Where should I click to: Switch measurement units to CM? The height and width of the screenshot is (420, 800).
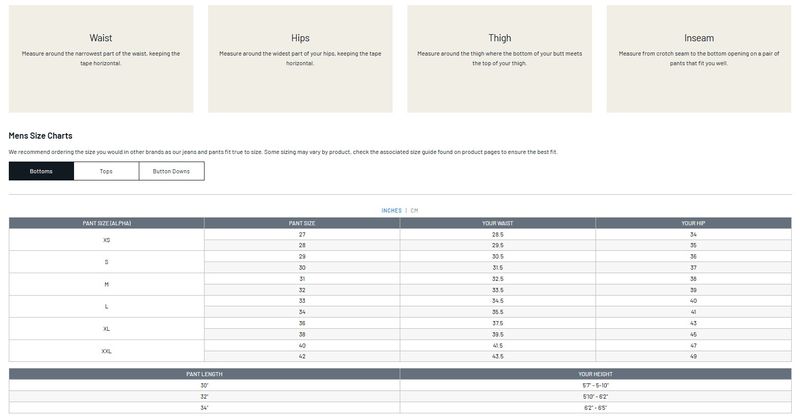(x=414, y=210)
